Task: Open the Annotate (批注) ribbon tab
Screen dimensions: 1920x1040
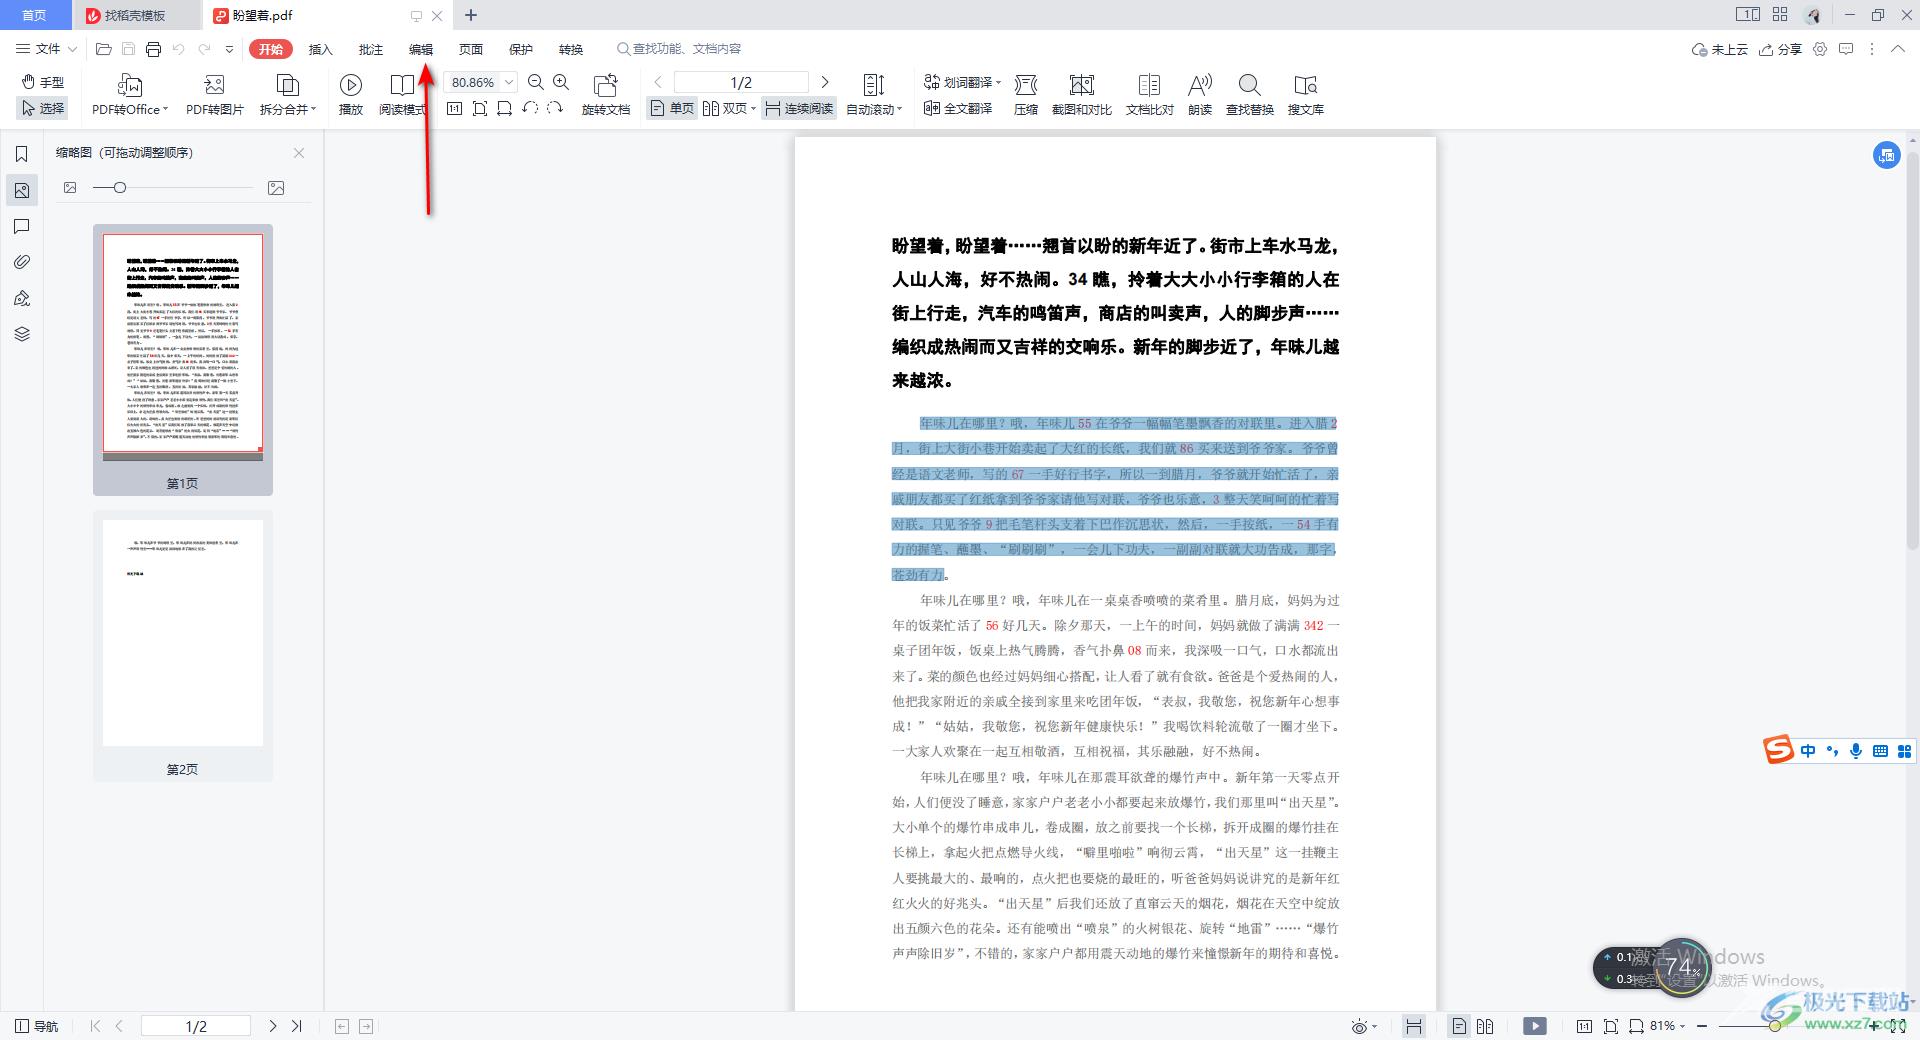Action: [x=370, y=49]
